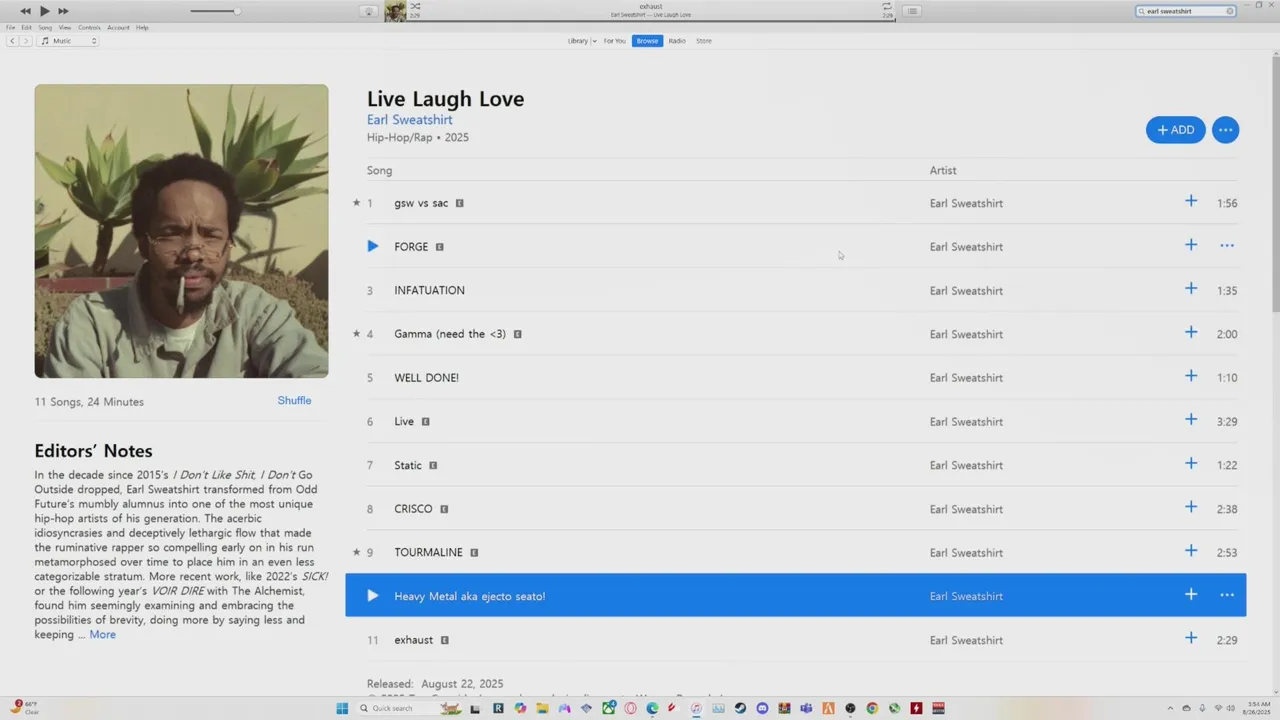
Task: Open the Controls menu
Action: 89,27
